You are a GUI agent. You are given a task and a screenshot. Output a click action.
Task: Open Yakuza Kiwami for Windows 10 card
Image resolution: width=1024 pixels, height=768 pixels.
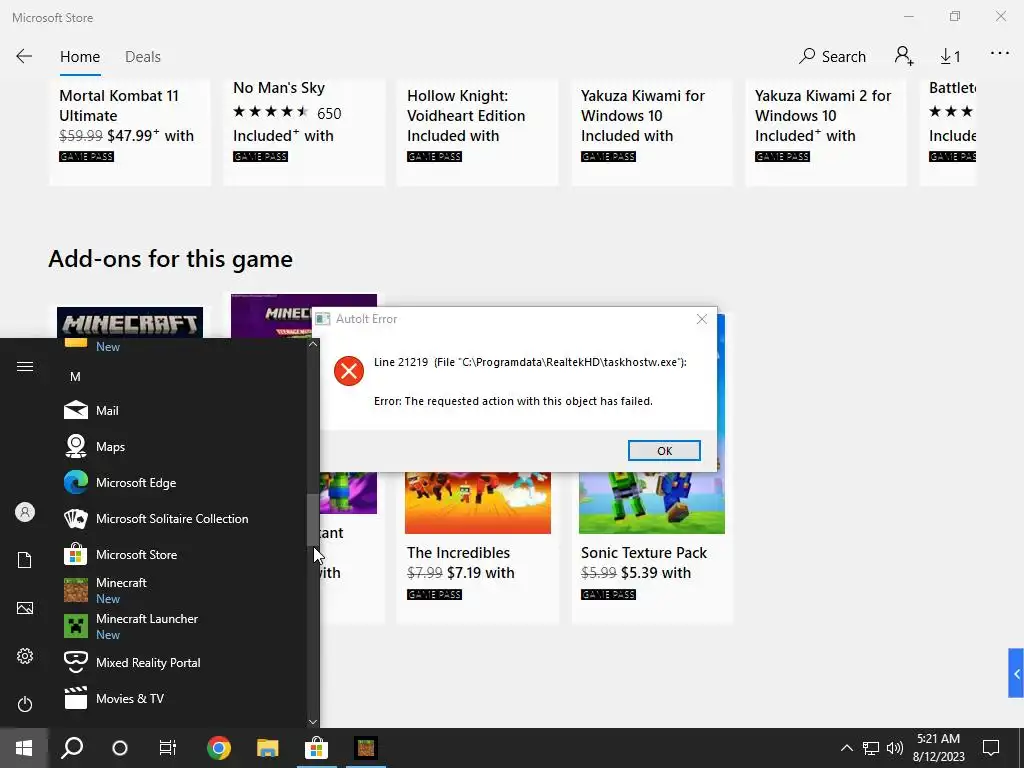point(652,133)
